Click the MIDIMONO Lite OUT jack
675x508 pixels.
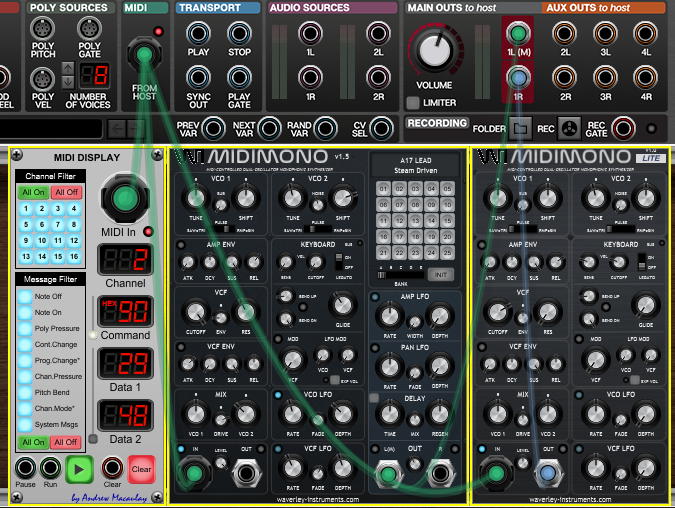pos(548,473)
